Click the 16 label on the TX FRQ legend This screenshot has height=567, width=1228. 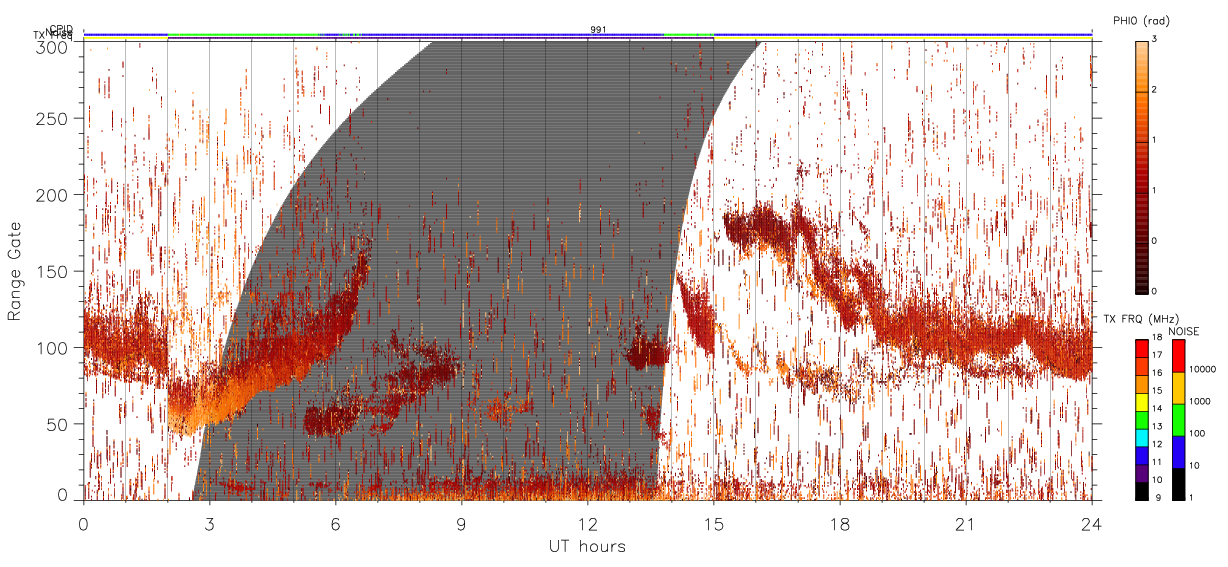tap(1156, 373)
